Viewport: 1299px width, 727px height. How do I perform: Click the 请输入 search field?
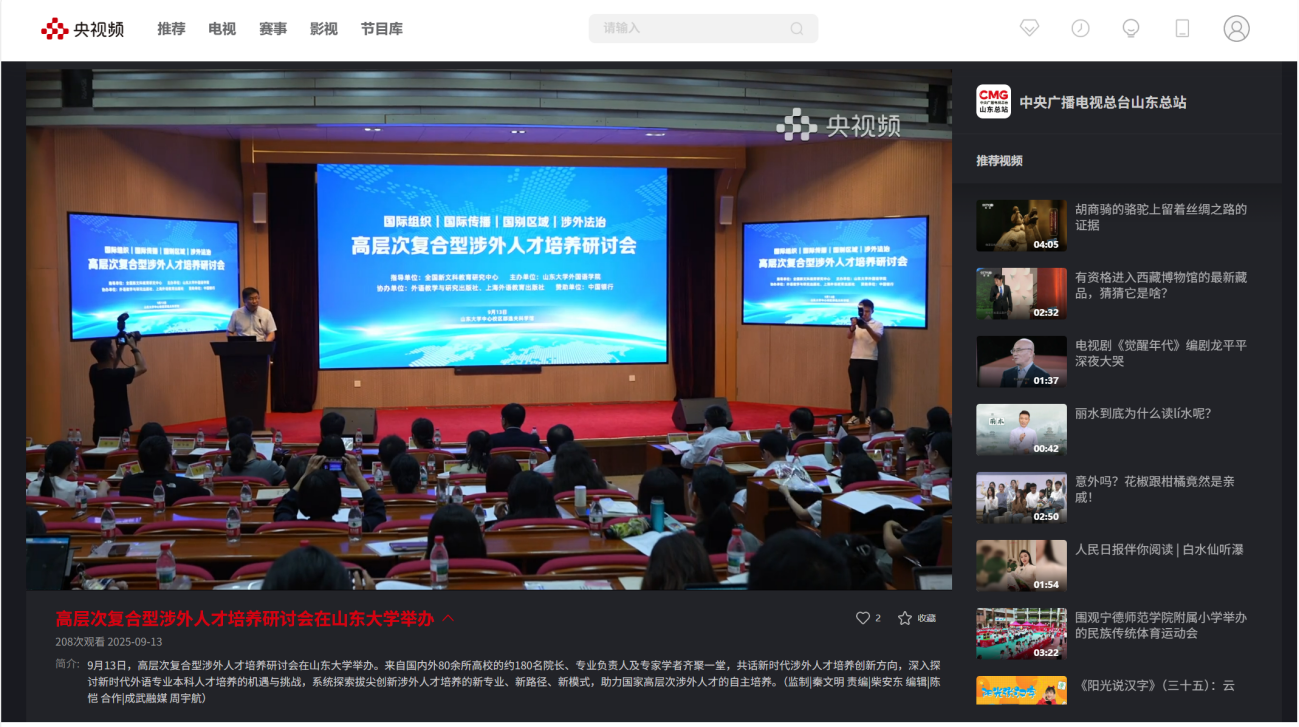pos(690,29)
